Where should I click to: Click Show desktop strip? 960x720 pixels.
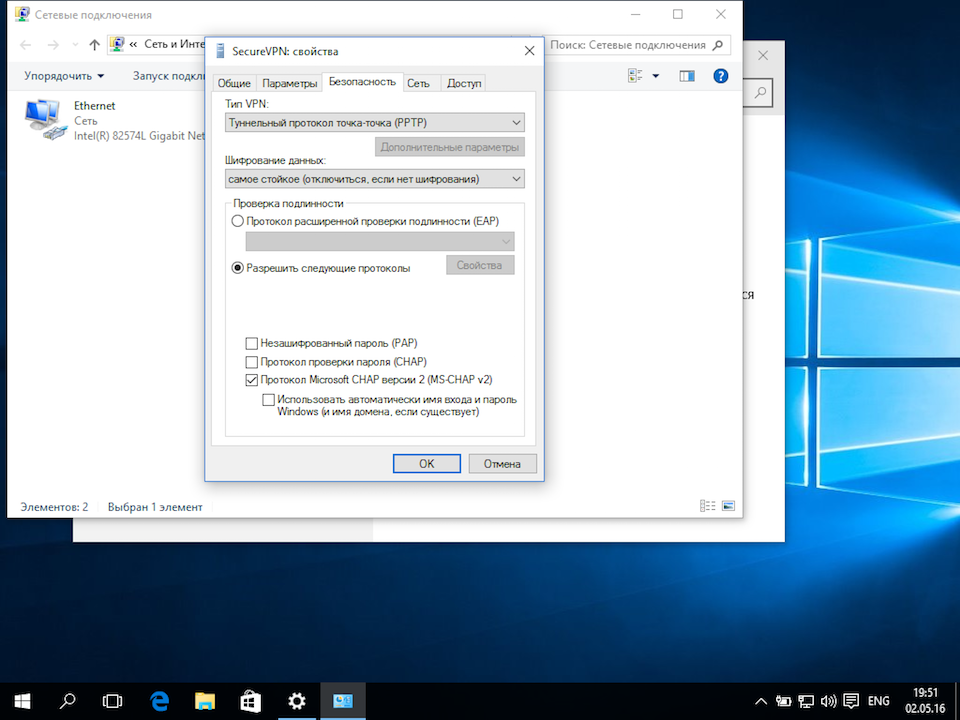tap(957, 702)
